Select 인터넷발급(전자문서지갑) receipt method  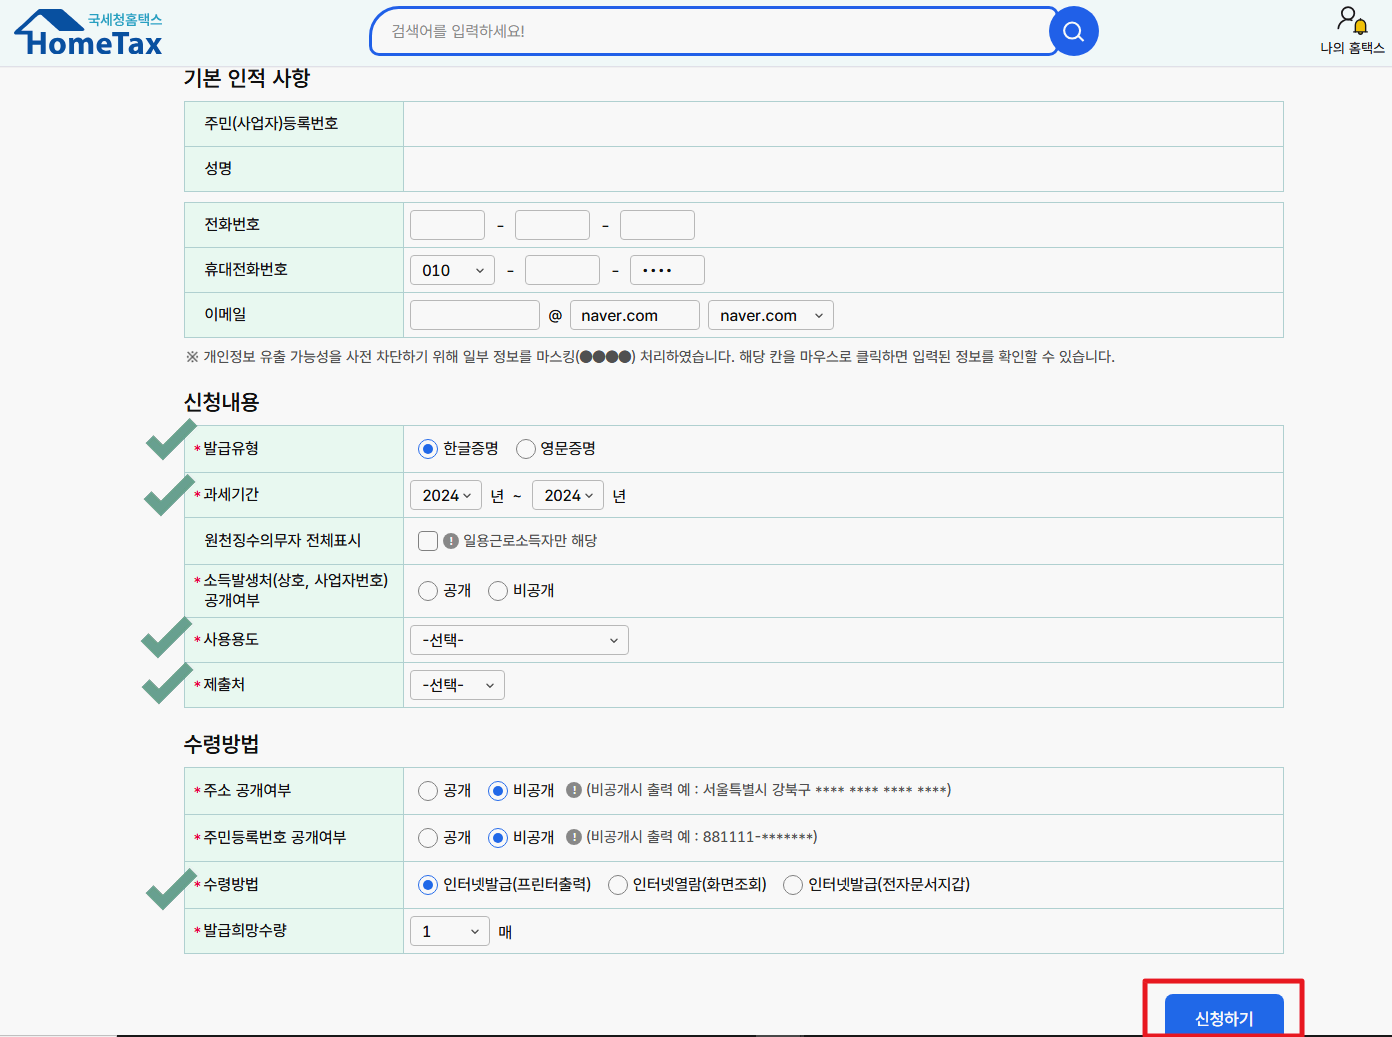coord(792,884)
